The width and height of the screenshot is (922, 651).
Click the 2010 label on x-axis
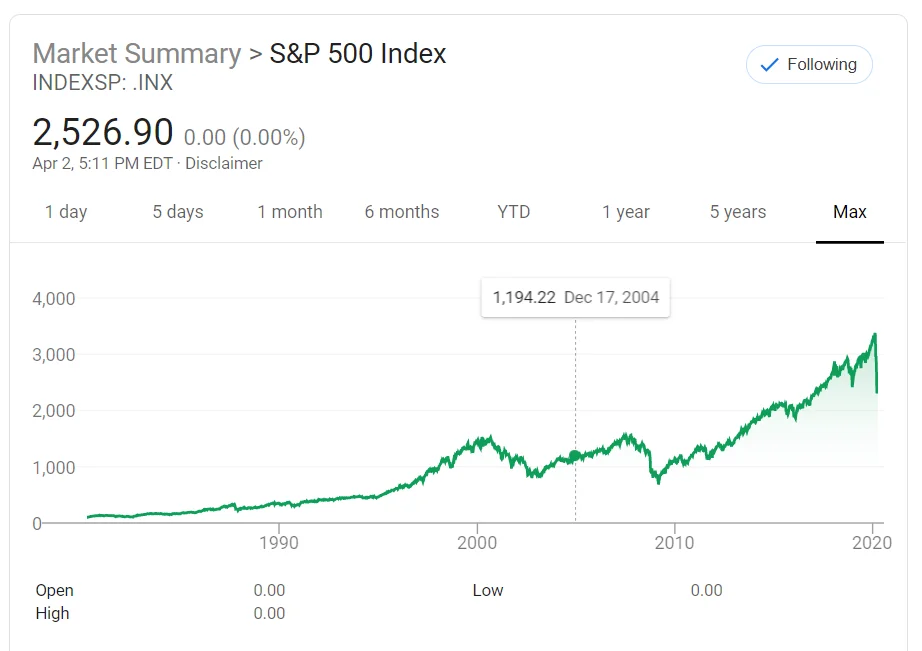pyautogui.click(x=675, y=542)
